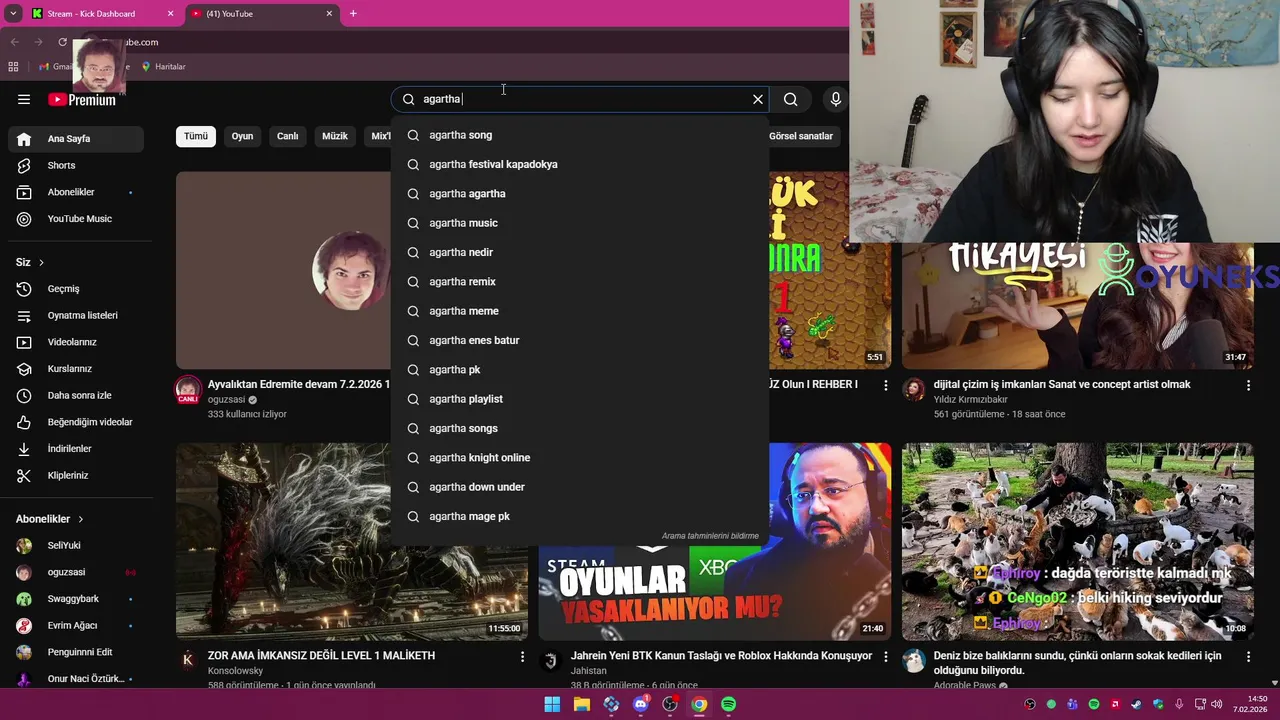1280x720 pixels.
Task: Play the Elden Ring level 1 Maliketh thumbnail
Action: pyautogui.click(x=352, y=541)
